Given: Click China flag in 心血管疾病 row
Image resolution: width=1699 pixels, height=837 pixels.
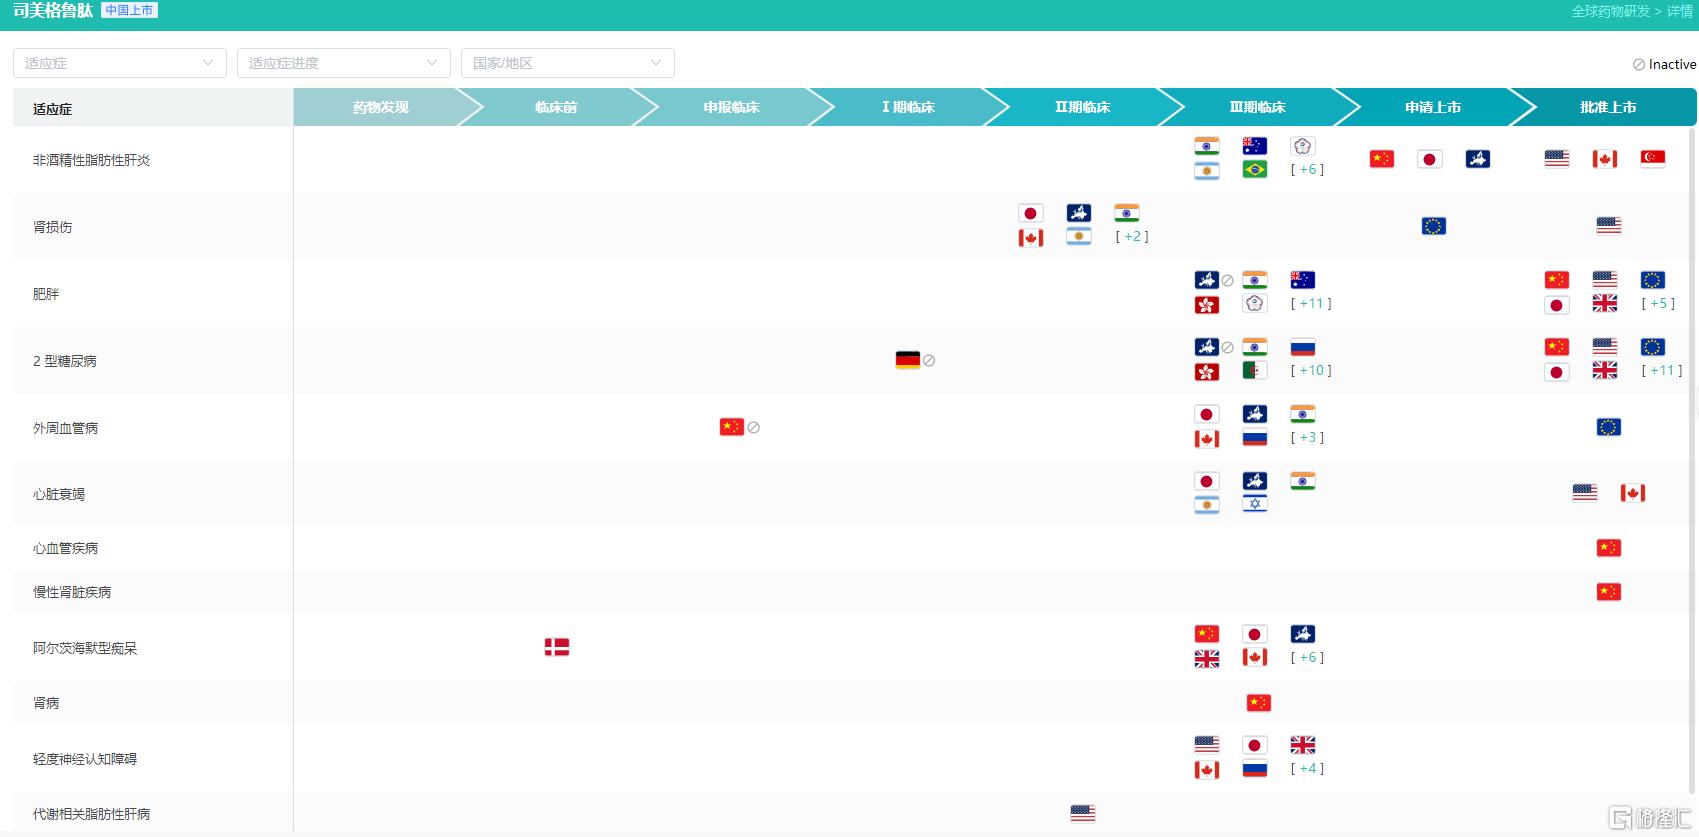Looking at the screenshot, I should (x=1609, y=548).
